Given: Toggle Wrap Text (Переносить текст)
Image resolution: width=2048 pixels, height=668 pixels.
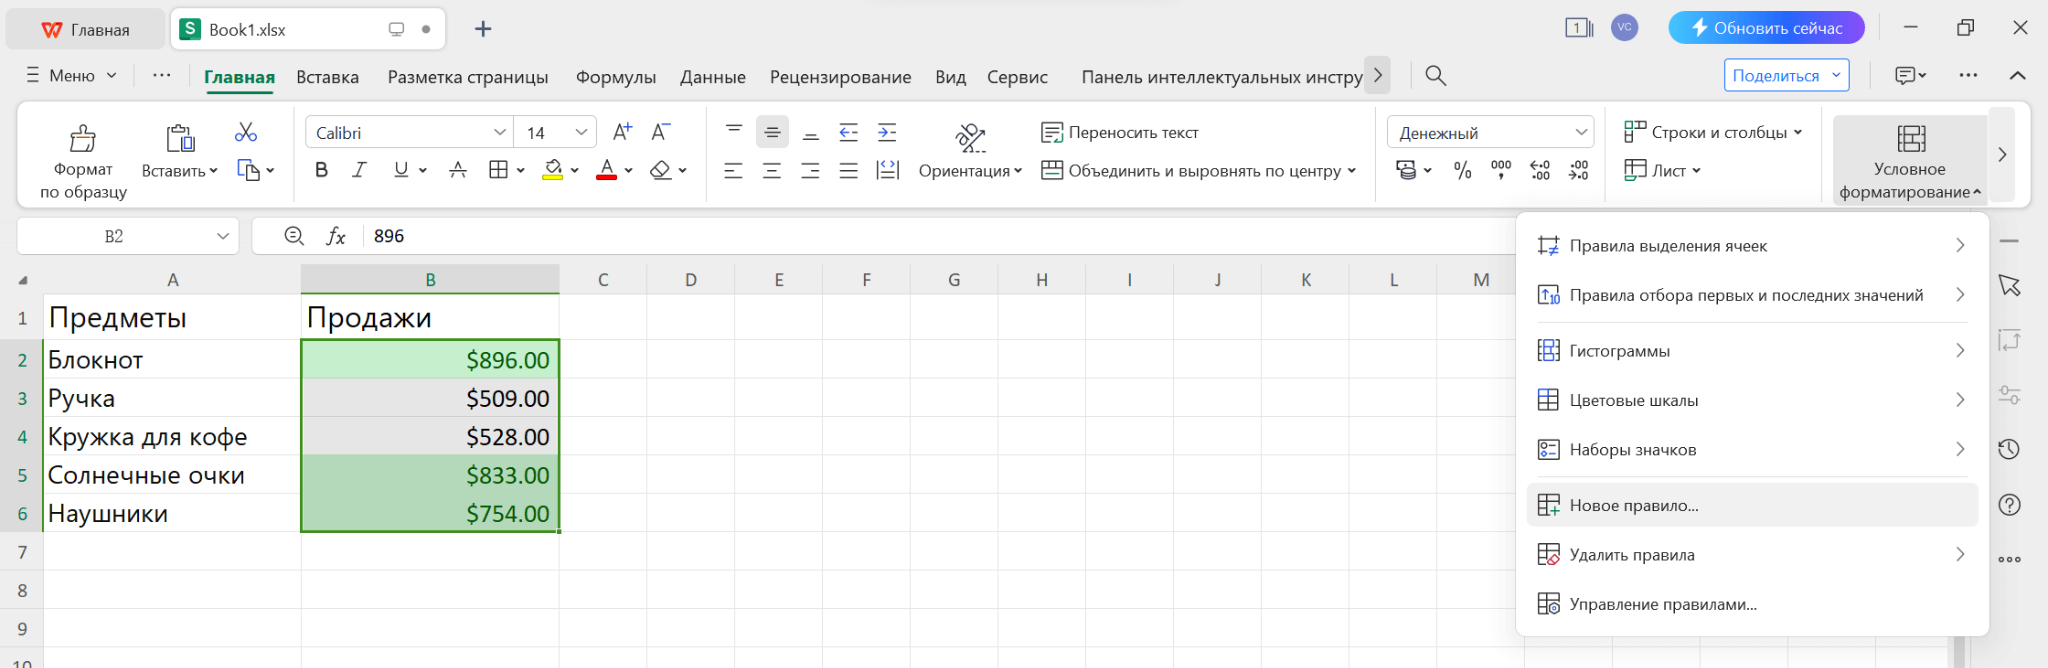Looking at the screenshot, I should 1119,132.
